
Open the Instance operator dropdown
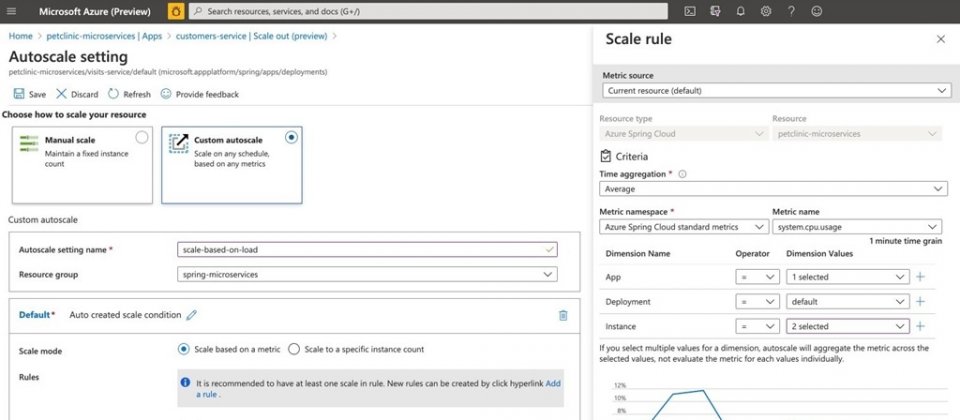coord(757,326)
